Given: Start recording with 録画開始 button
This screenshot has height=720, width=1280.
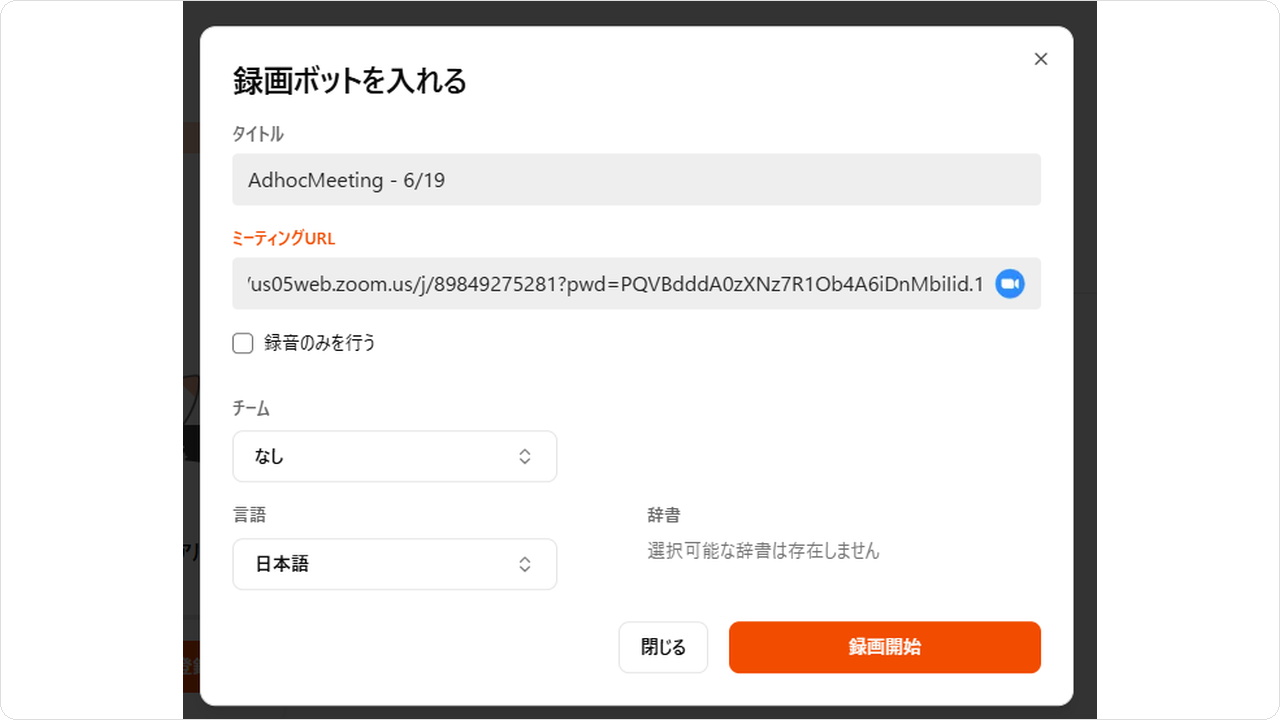Looking at the screenshot, I should click(x=885, y=648).
